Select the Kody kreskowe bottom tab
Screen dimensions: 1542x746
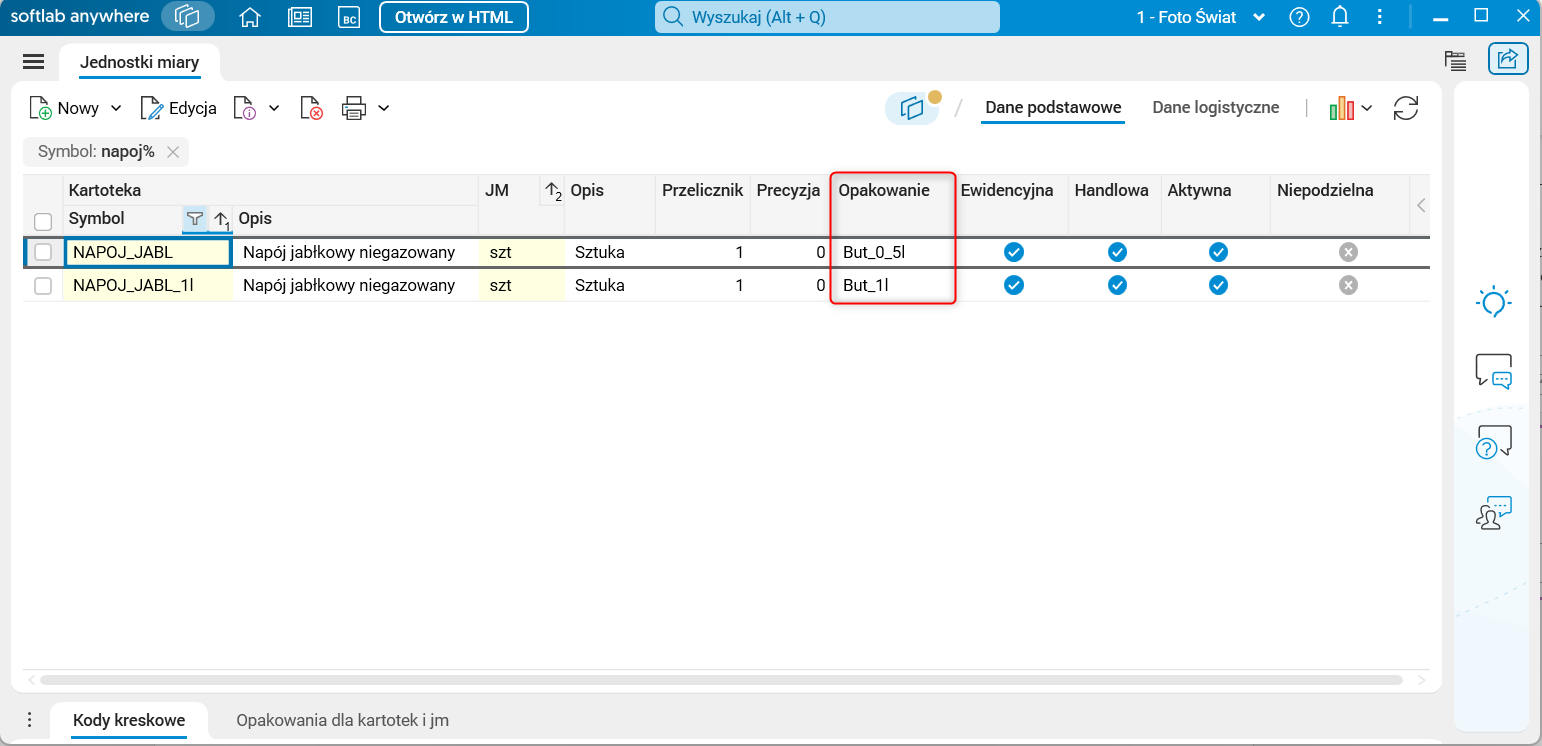point(129,720)
